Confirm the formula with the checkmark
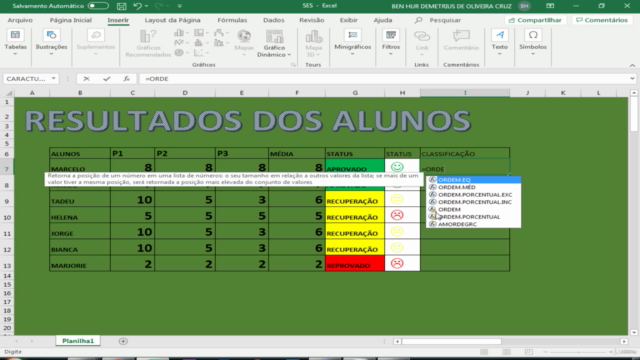This screenshot has height=360, width=640. [x=107, y=79]
